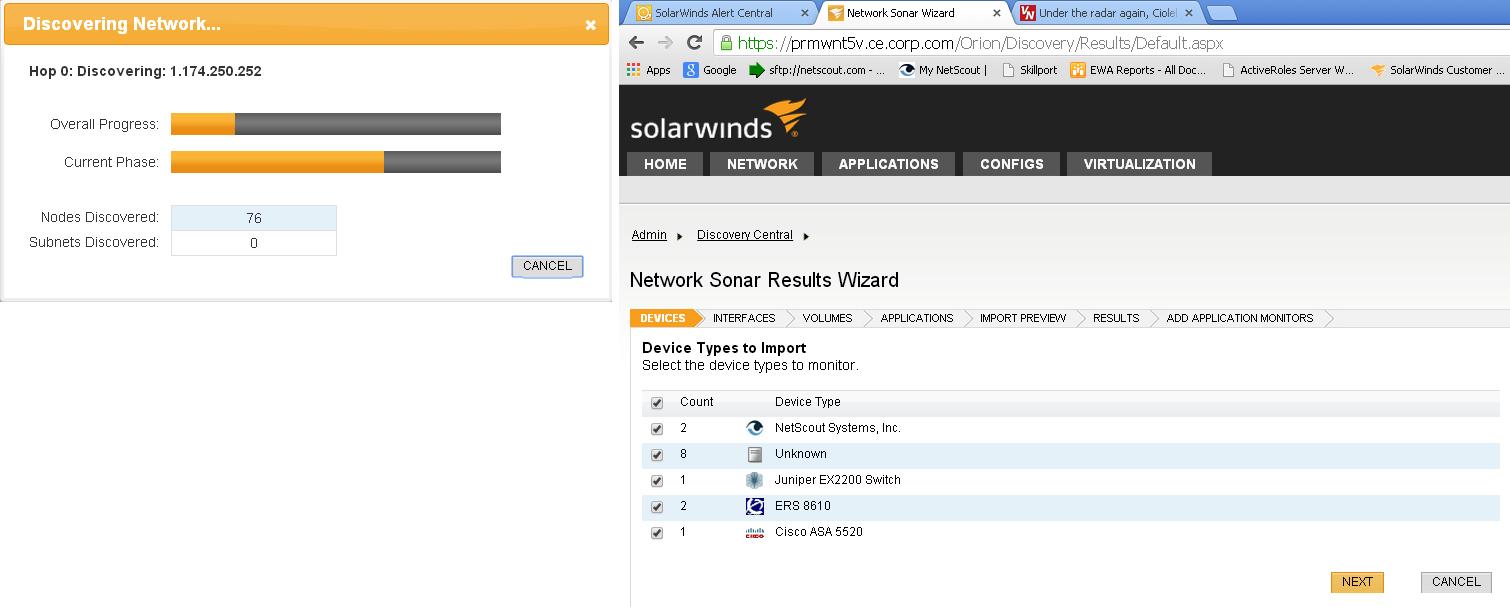Open the APPLICATIONS menu

click(888, 164)
